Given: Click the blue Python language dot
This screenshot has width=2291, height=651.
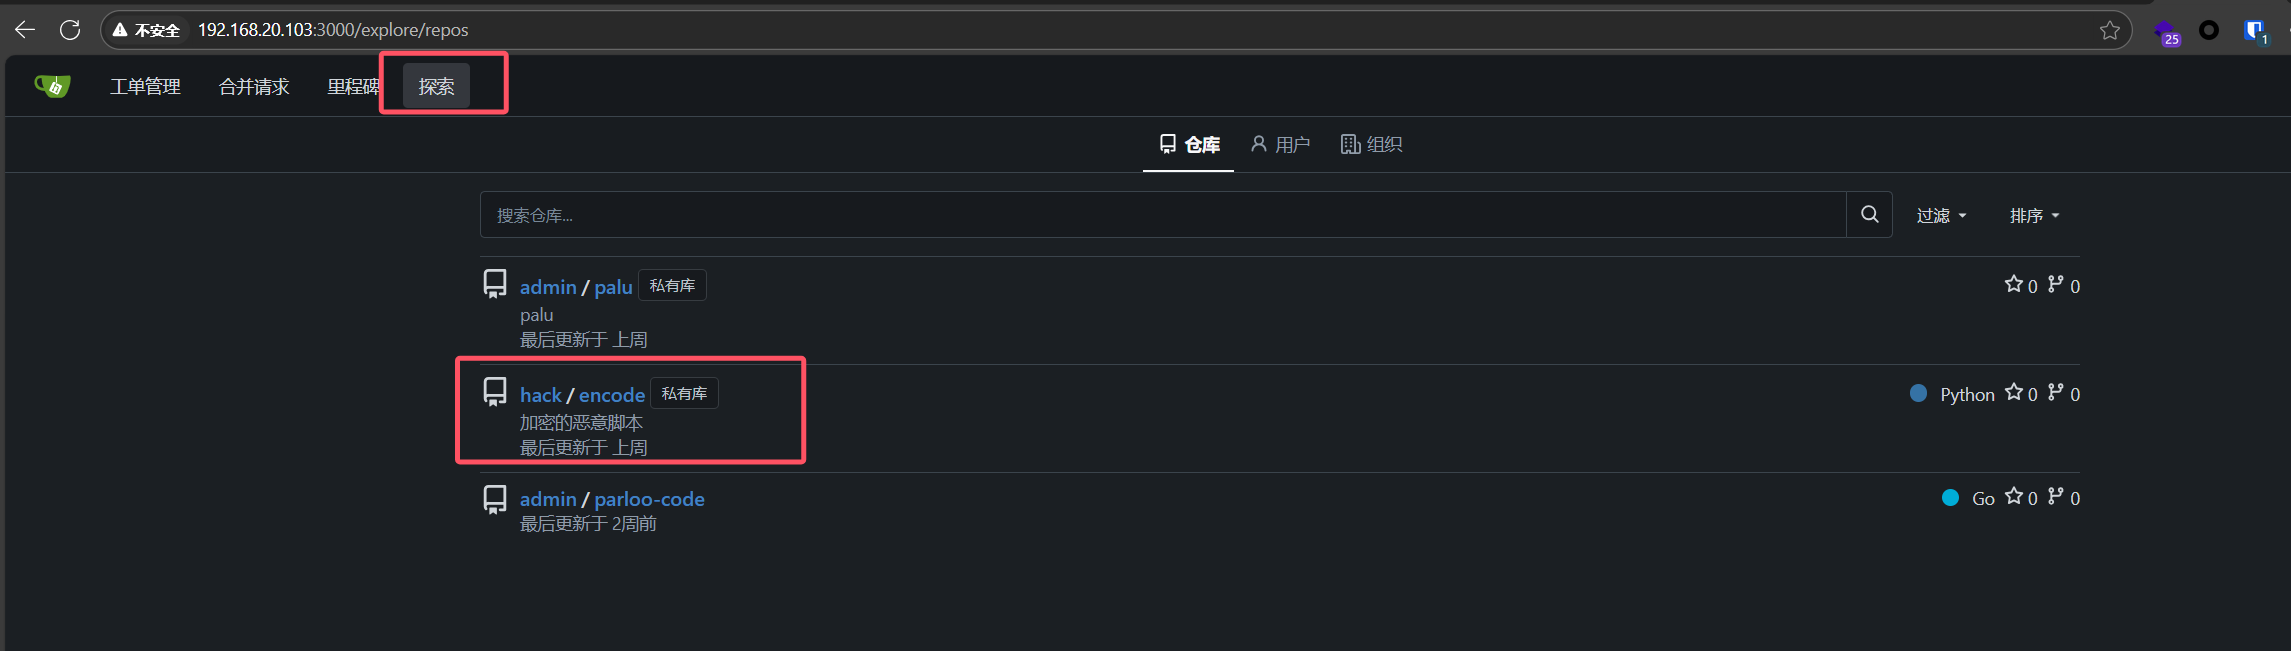Looking at the screenshot, I should (1918, 393).
